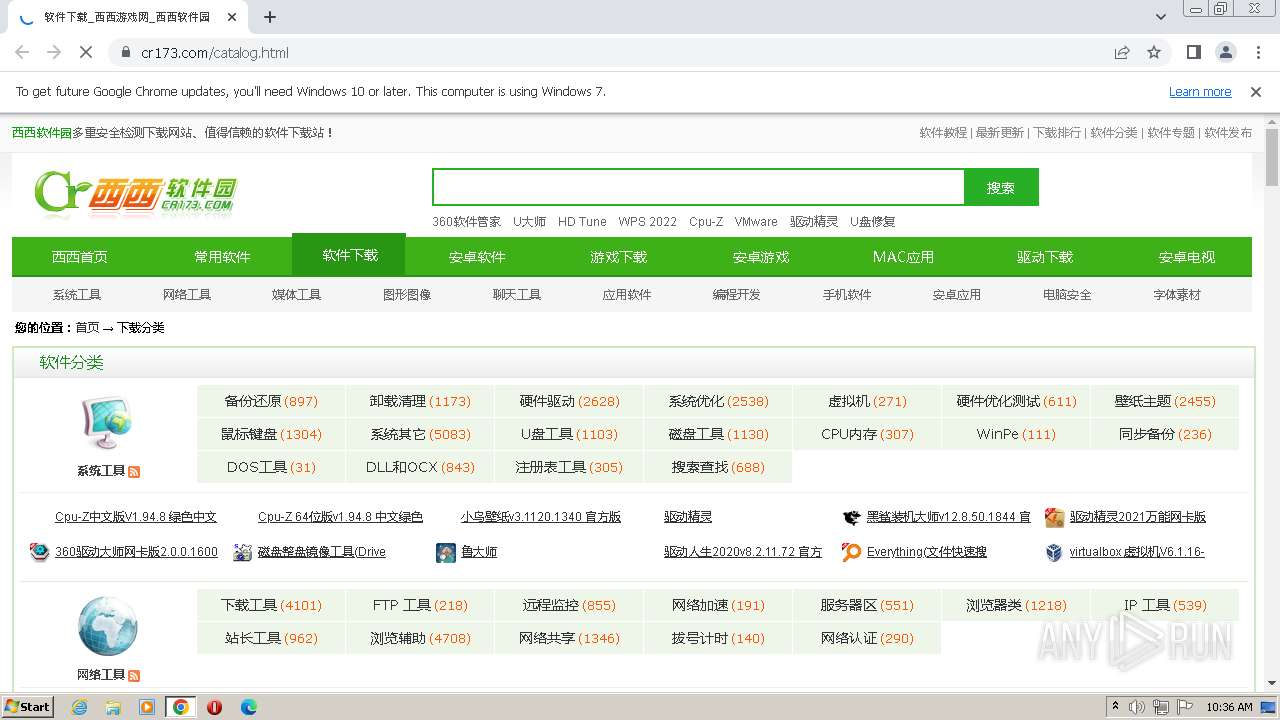Open the Chrome profile avatar

[x=1225, y=52]
